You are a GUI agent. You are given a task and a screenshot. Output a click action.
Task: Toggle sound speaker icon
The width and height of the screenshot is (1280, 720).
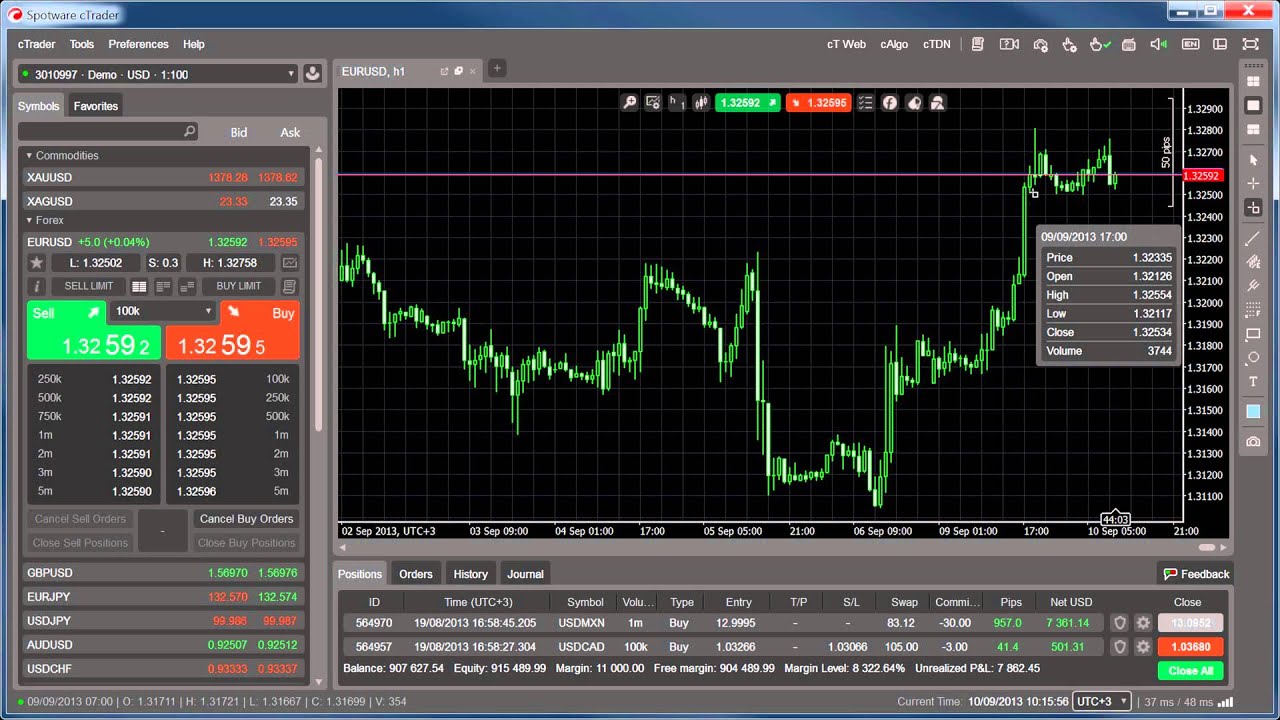coord(1159,44)
